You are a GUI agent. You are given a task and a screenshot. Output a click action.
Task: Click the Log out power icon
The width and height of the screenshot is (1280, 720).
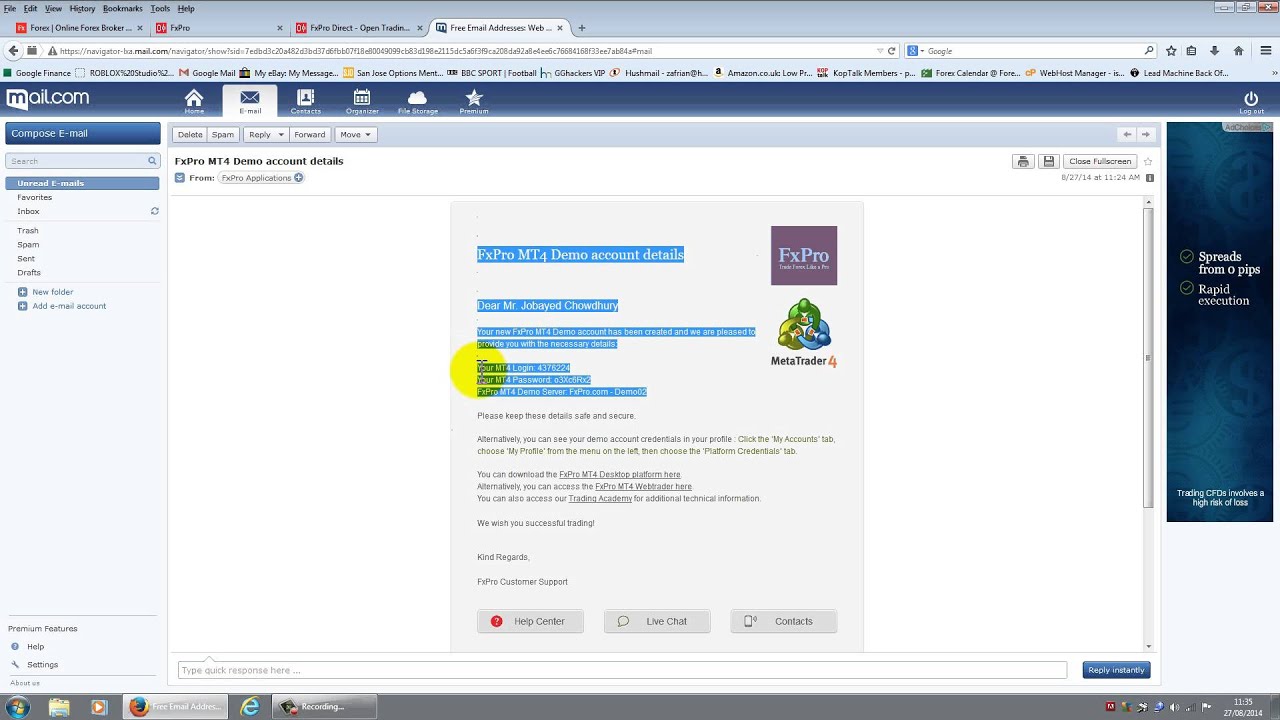click(x=1251, y=100)
